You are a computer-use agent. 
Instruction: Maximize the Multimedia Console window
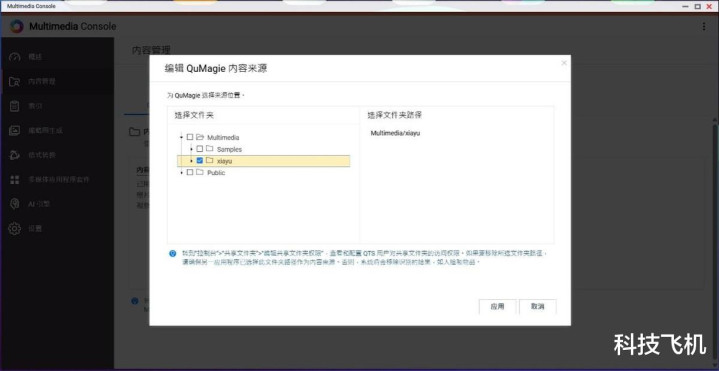(x=697, y=6)
